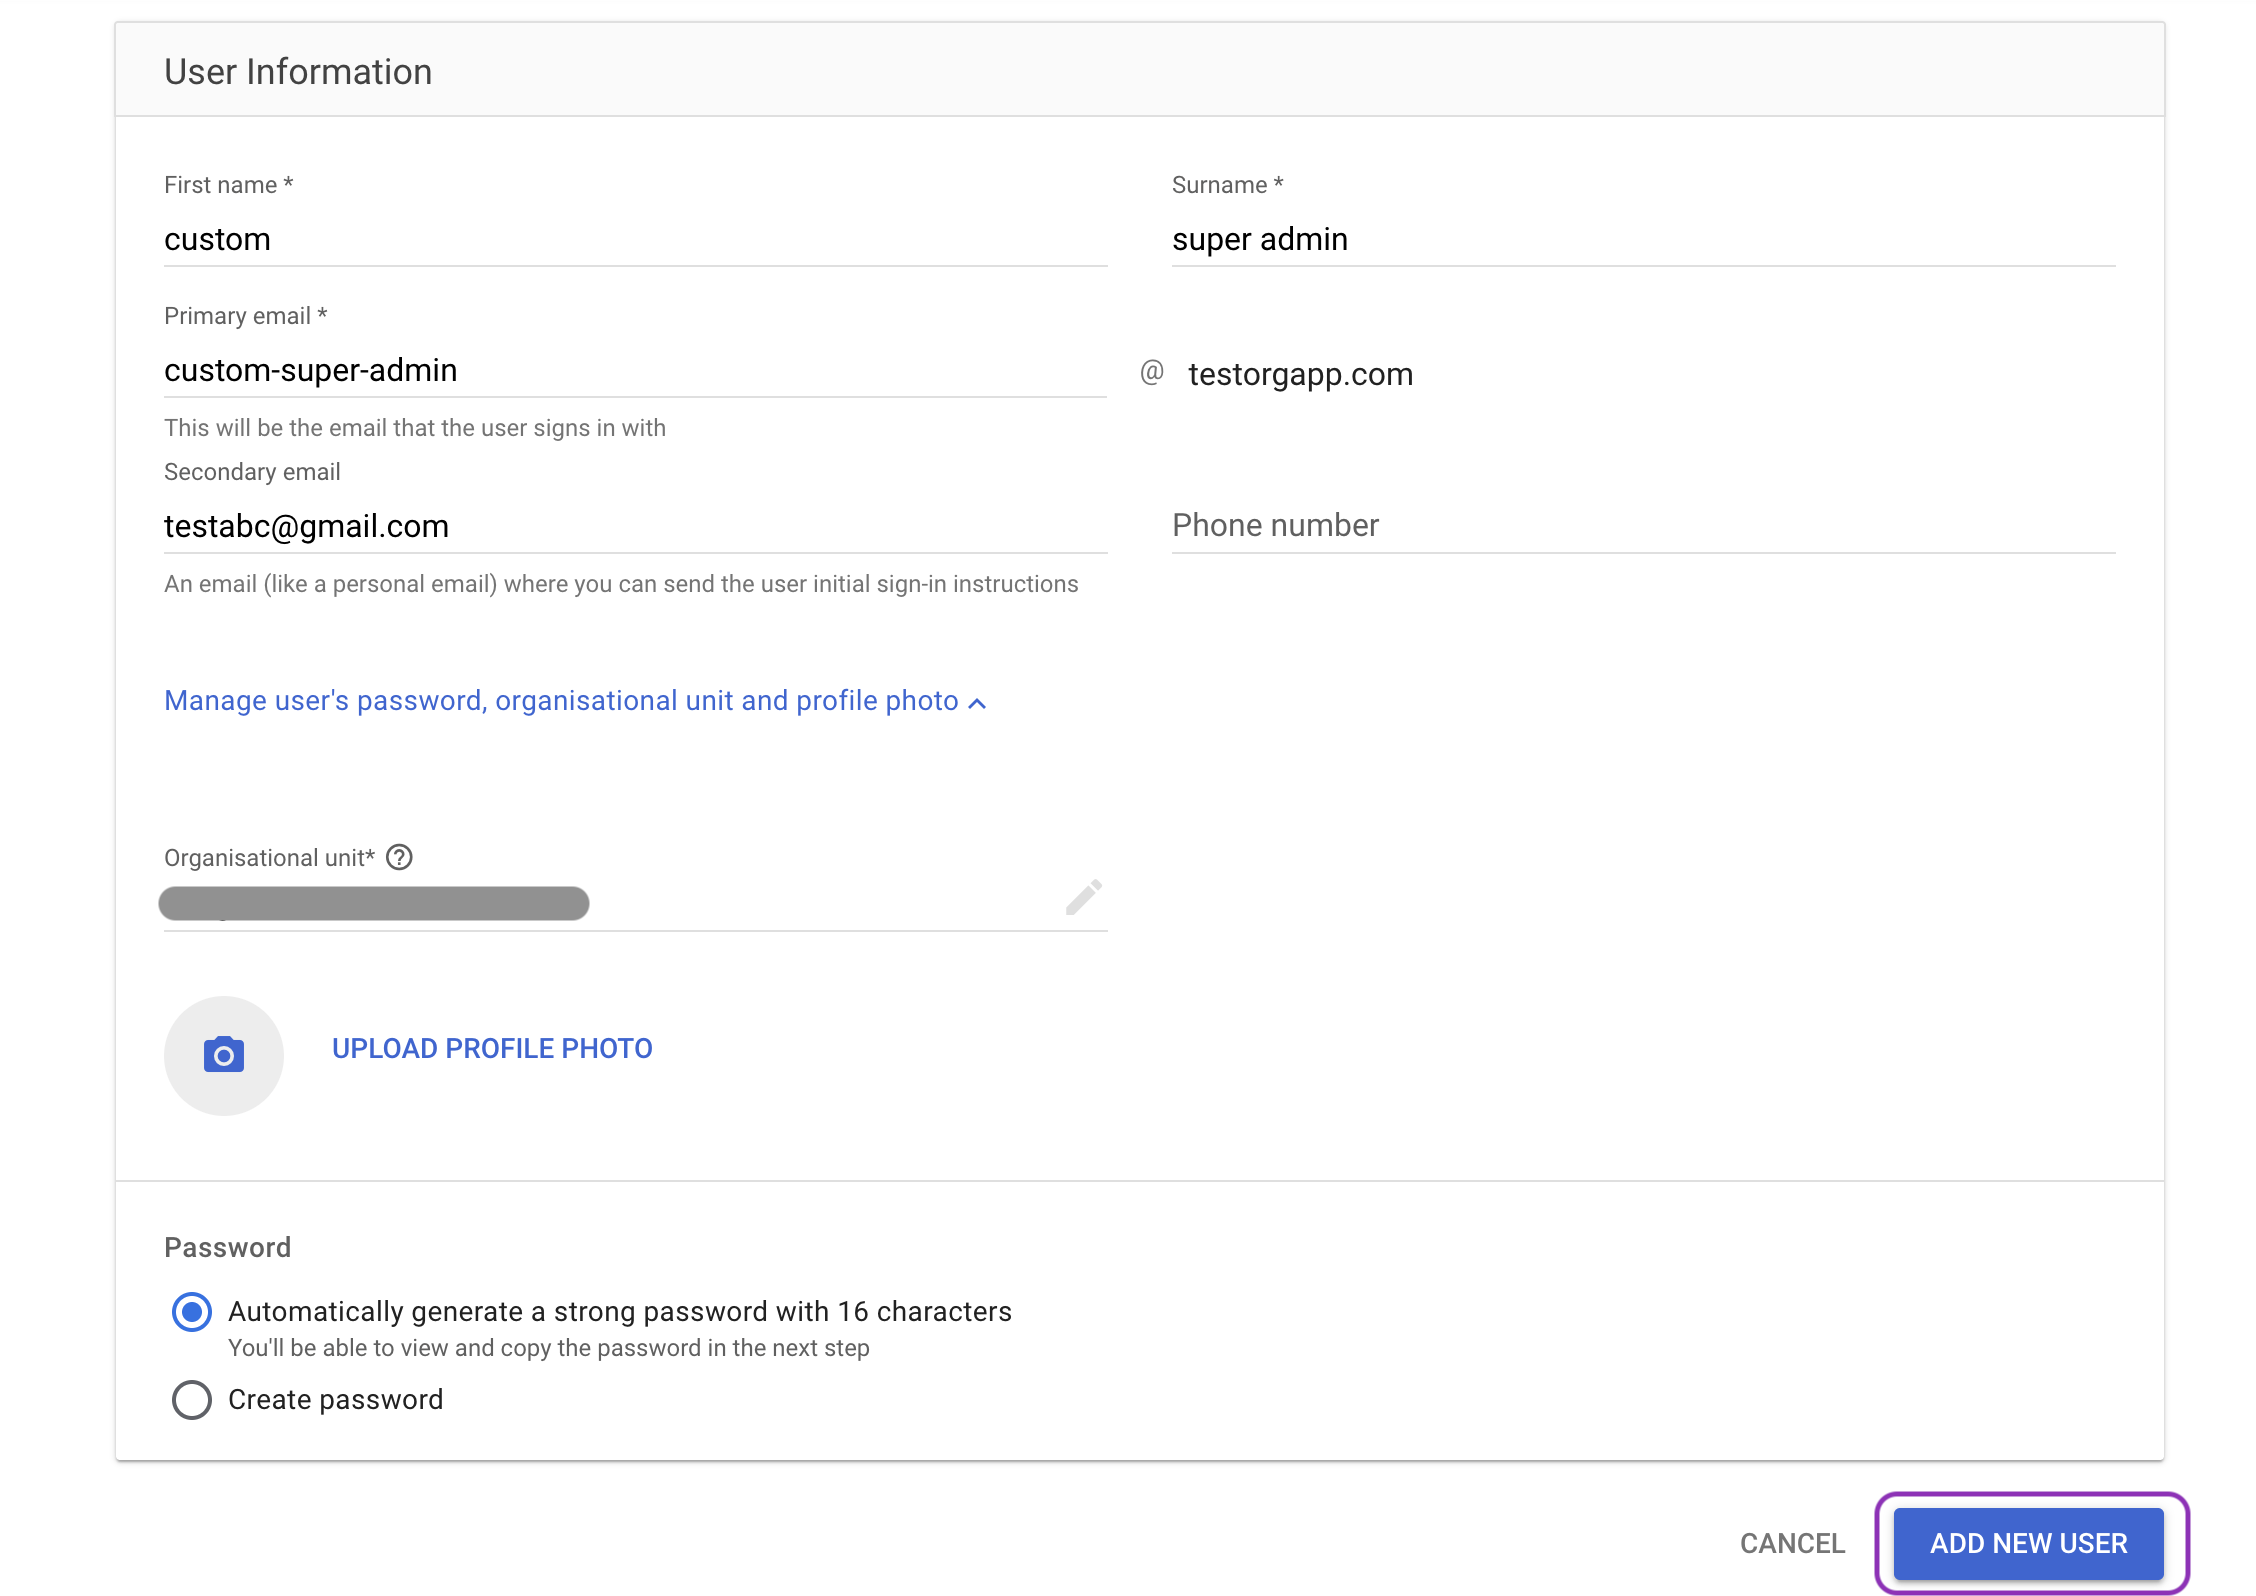Click the Phone number input field
2256x1596 pixels.
tap(1642, 526)
